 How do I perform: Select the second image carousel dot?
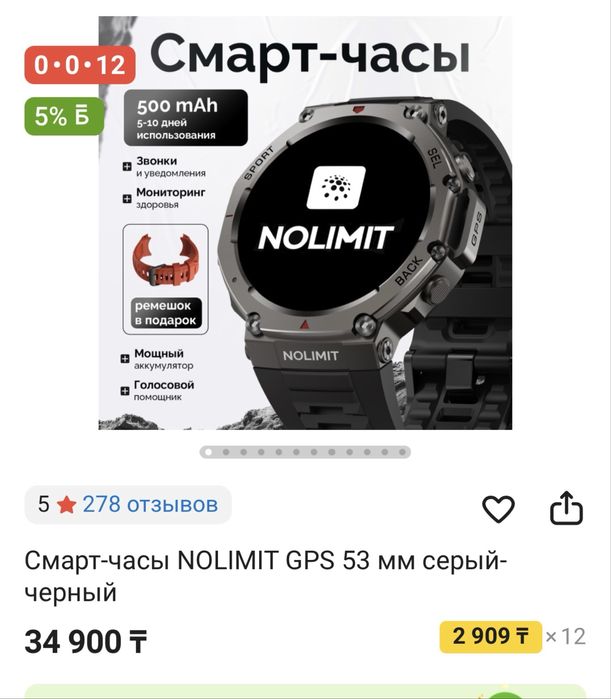pyautogui.click(x=226, y=452)
